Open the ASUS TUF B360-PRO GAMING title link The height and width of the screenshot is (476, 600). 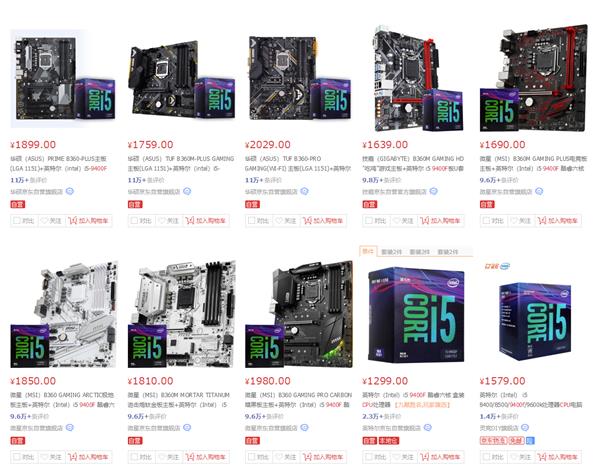[x=298, y=163]
